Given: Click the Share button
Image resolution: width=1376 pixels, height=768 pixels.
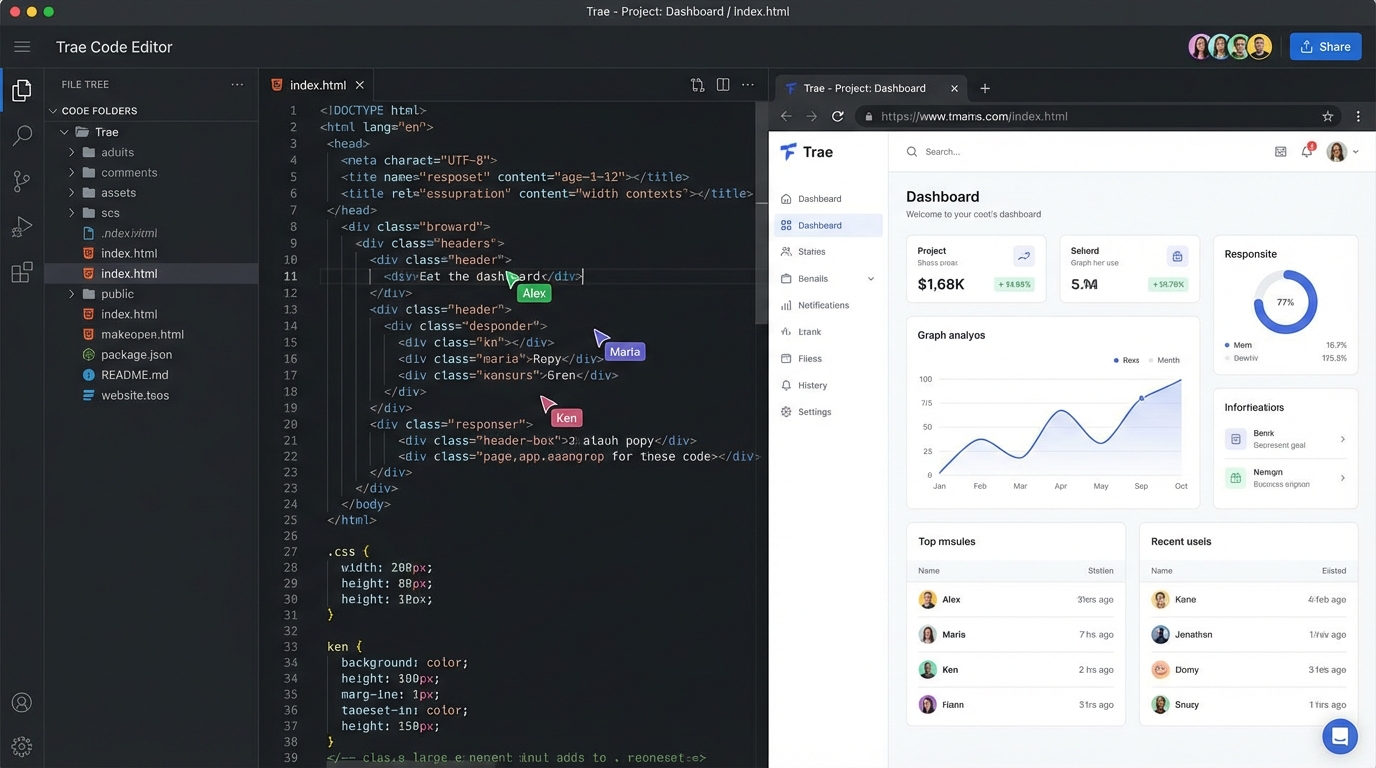Looking at the screenshot, I should pyautogui.click(x=1325, y=46).
